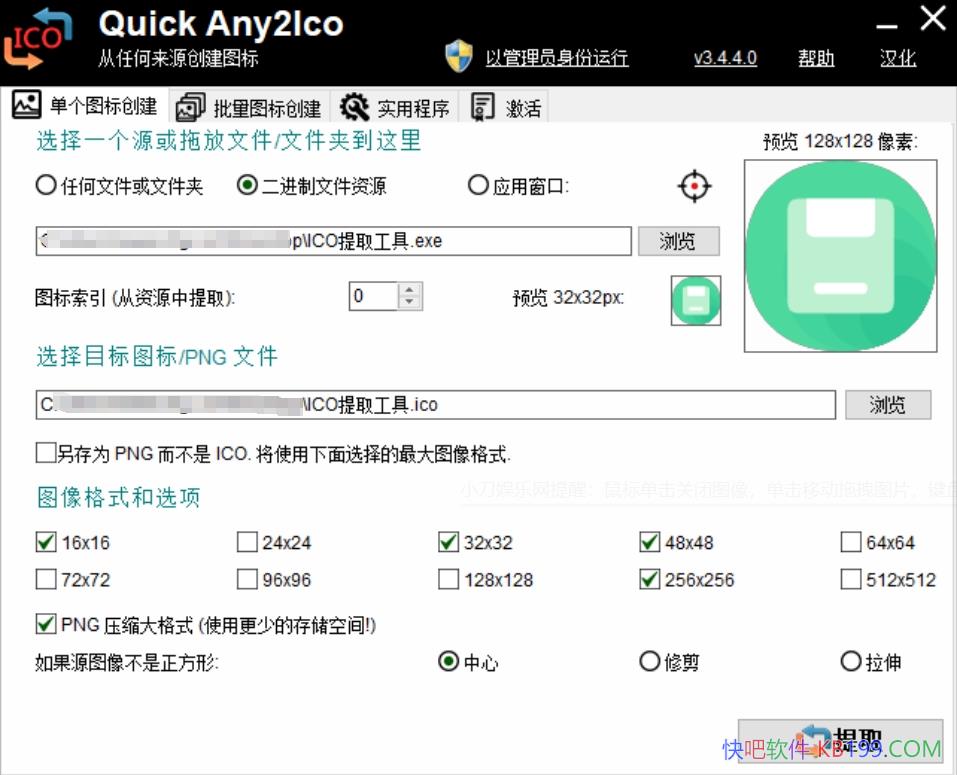The width and height of the screenshot is (957, 775).
Task: Toggle 另存为 PNG 而不是 ICO checkbox
Action: (45, 454)
